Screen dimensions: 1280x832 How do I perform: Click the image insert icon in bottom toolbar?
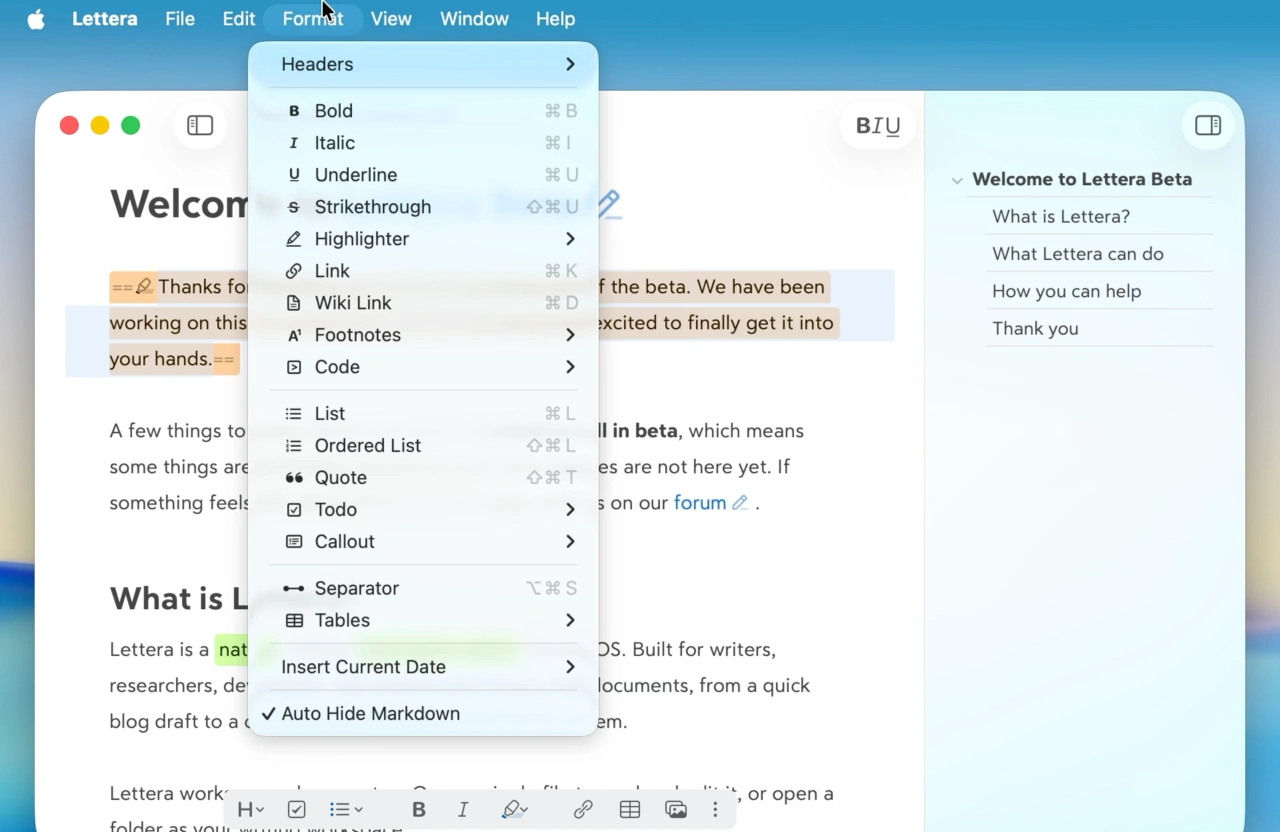point(676,809)
